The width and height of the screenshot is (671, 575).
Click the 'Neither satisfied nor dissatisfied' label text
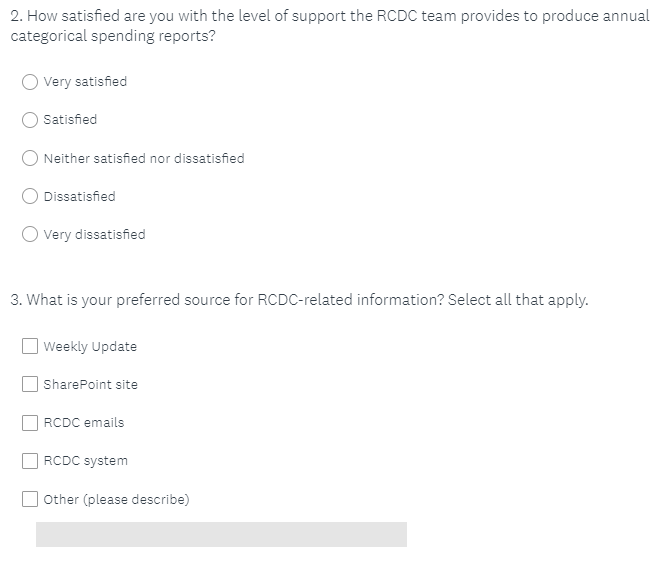[x=144, y=158]
